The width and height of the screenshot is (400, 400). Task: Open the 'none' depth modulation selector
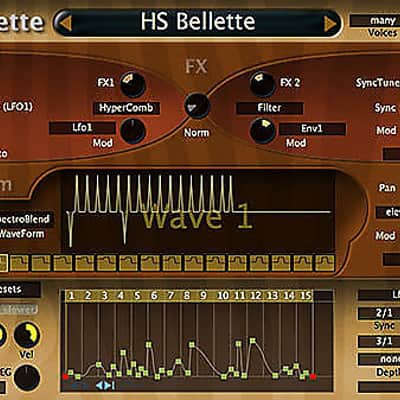pos(379,359)
